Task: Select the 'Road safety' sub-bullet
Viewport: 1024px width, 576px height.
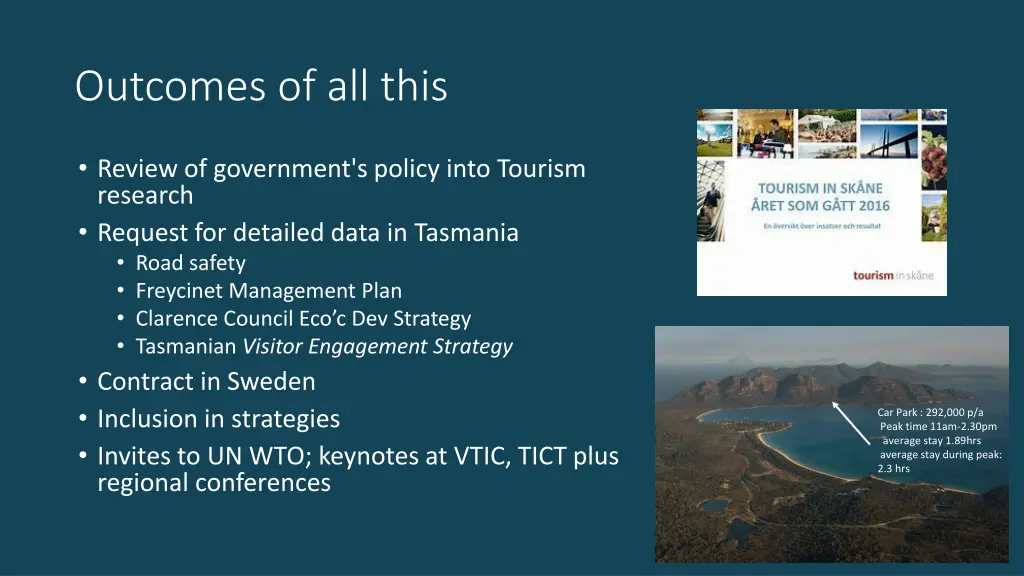Action: [x=191, y=263]
